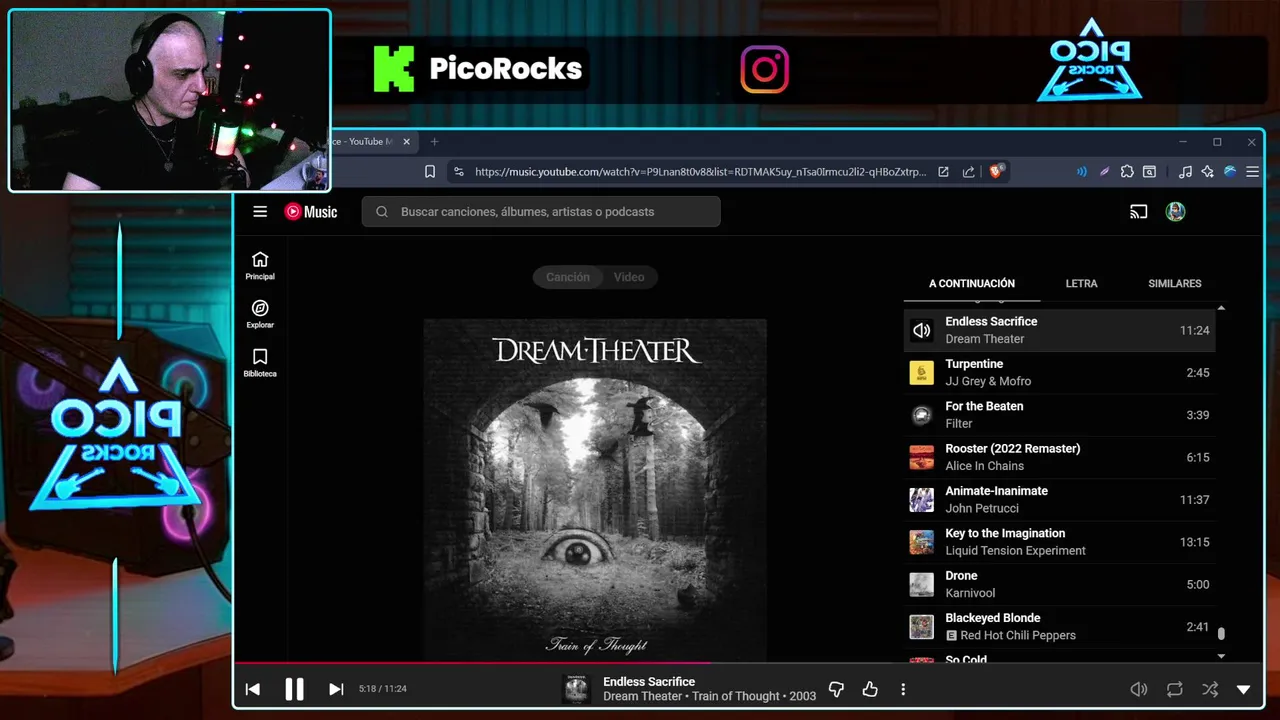
Task: Click the Alice In Chains Rooster thumbnail
Action: tap(921, 457)
